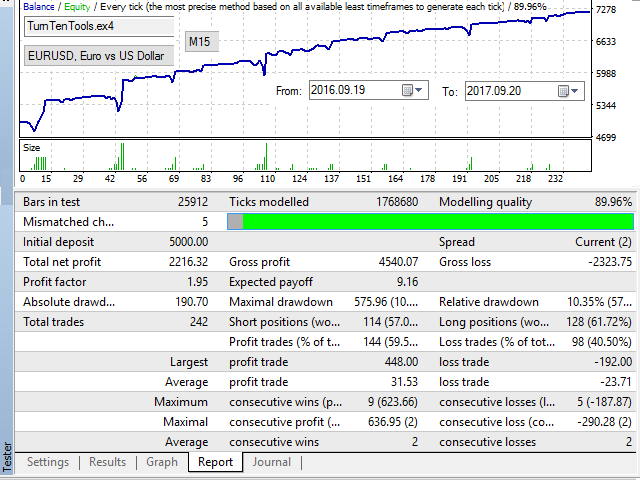The image size is (640, 480).
Task: Select the Profit factor value 1.95
Action: click(x=195, y=282)
